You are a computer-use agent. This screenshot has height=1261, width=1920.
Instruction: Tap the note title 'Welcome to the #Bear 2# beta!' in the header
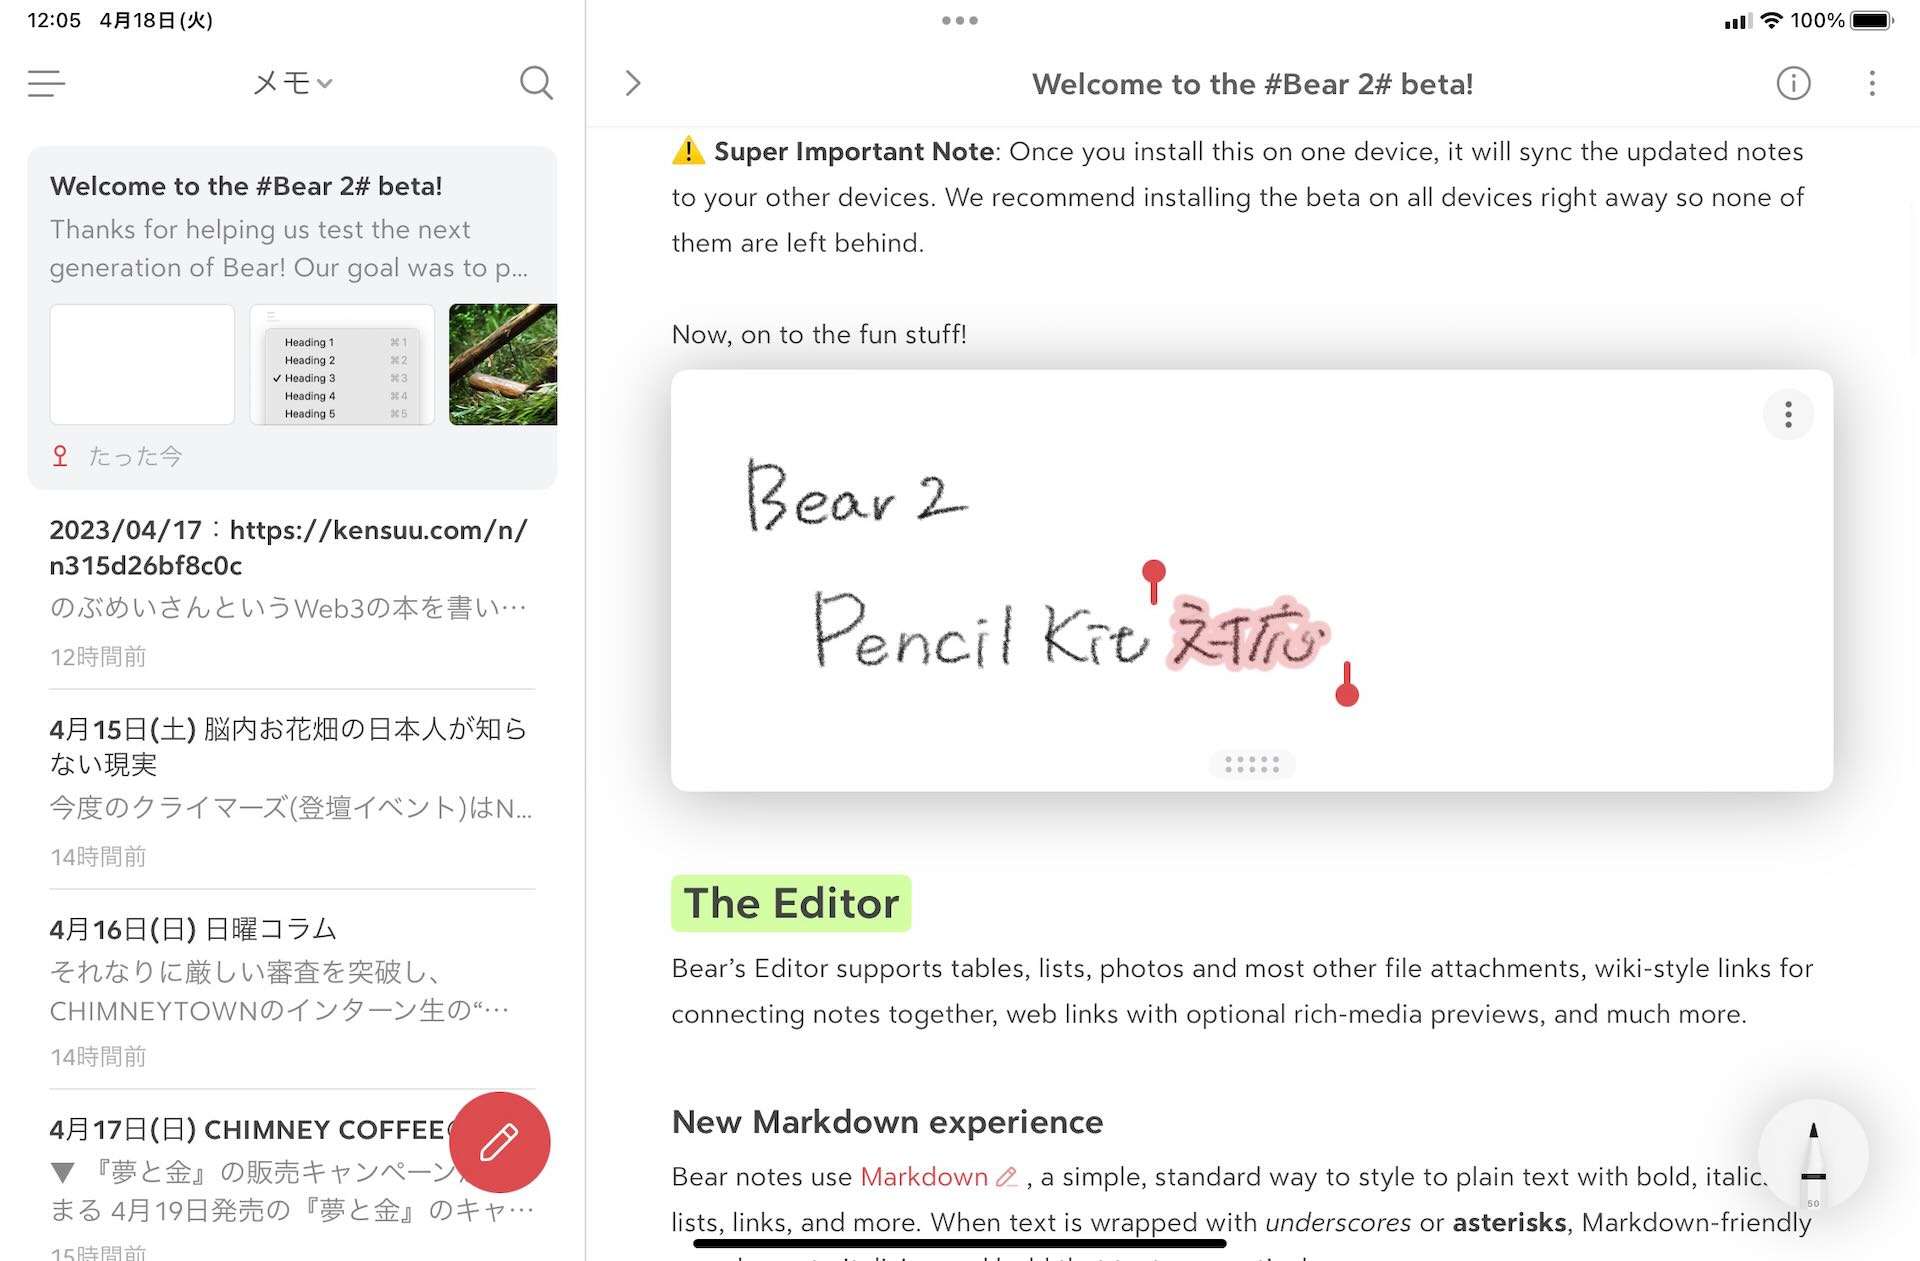1252,84
